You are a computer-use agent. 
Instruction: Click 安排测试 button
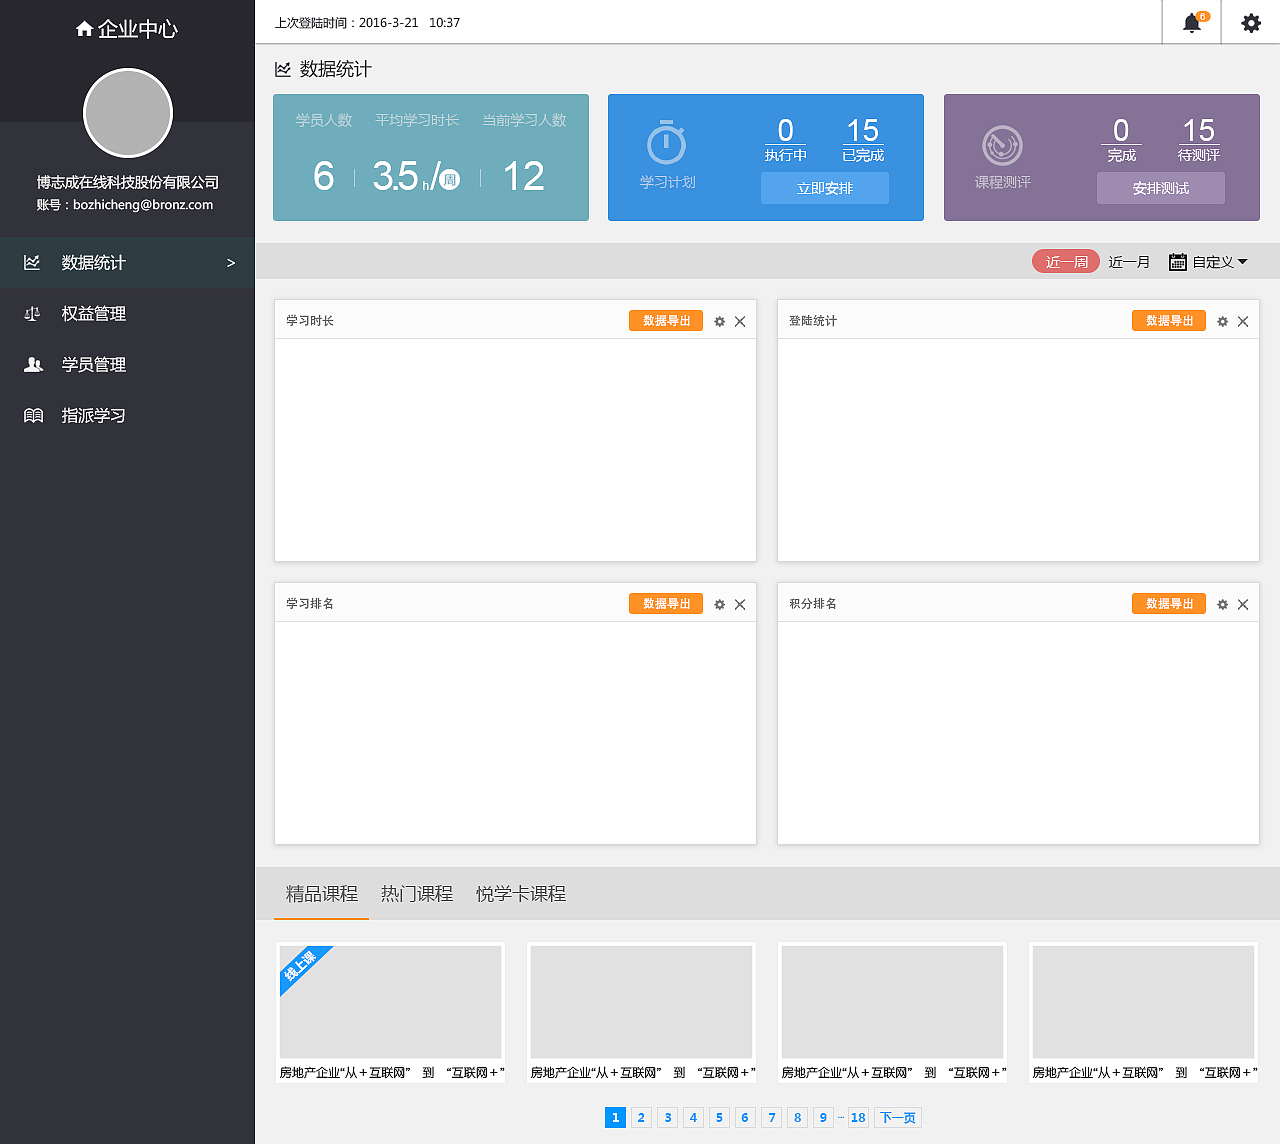coord(1161,188)
